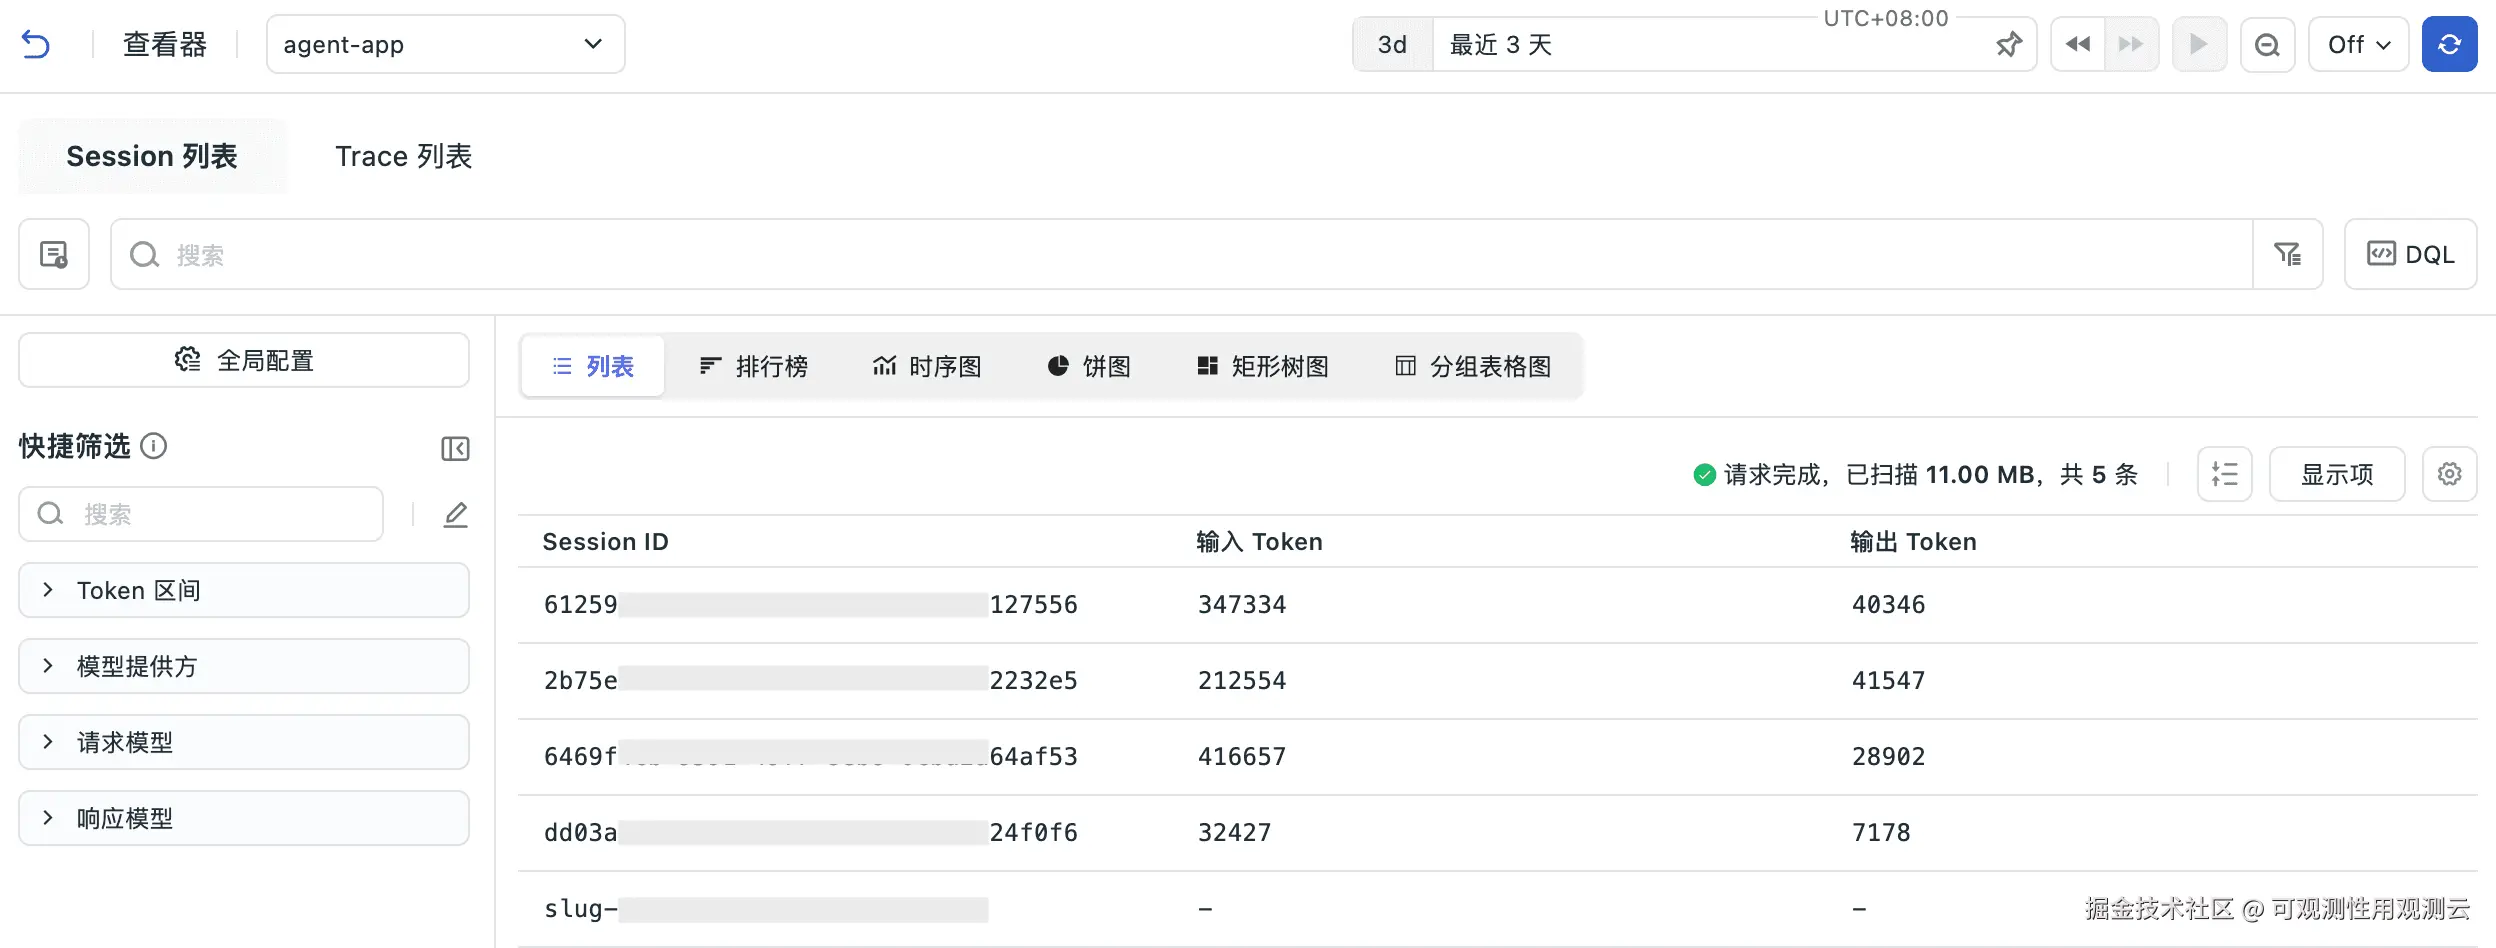Click output token value 41547
2496x948 pixels.
pyautogui.click(x=1889, y=681)
